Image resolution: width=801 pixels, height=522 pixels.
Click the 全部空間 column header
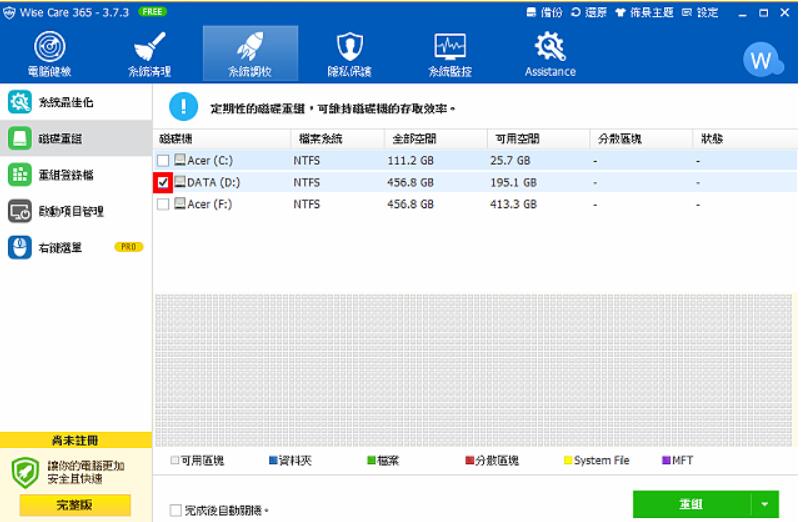click(436, 138)
